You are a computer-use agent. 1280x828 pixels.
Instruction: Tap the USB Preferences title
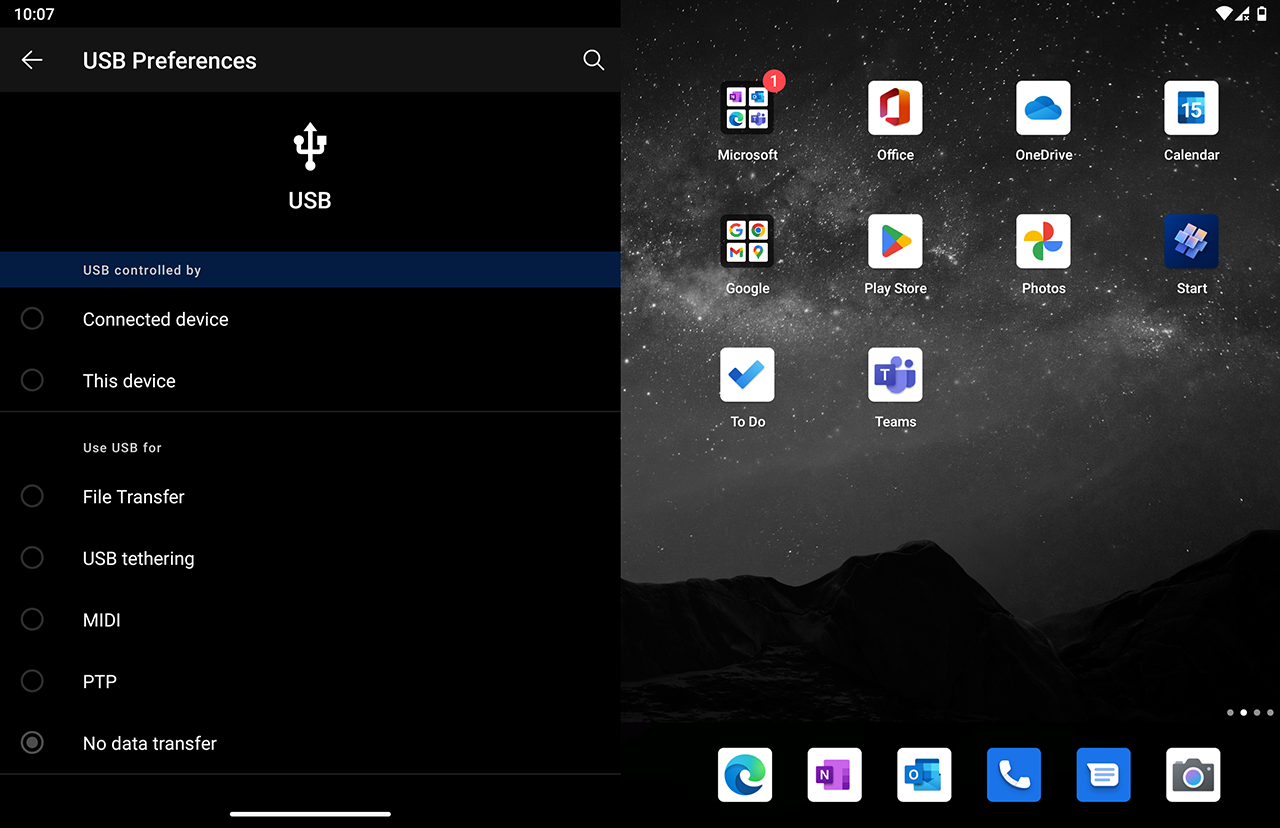tap(170, 60)
